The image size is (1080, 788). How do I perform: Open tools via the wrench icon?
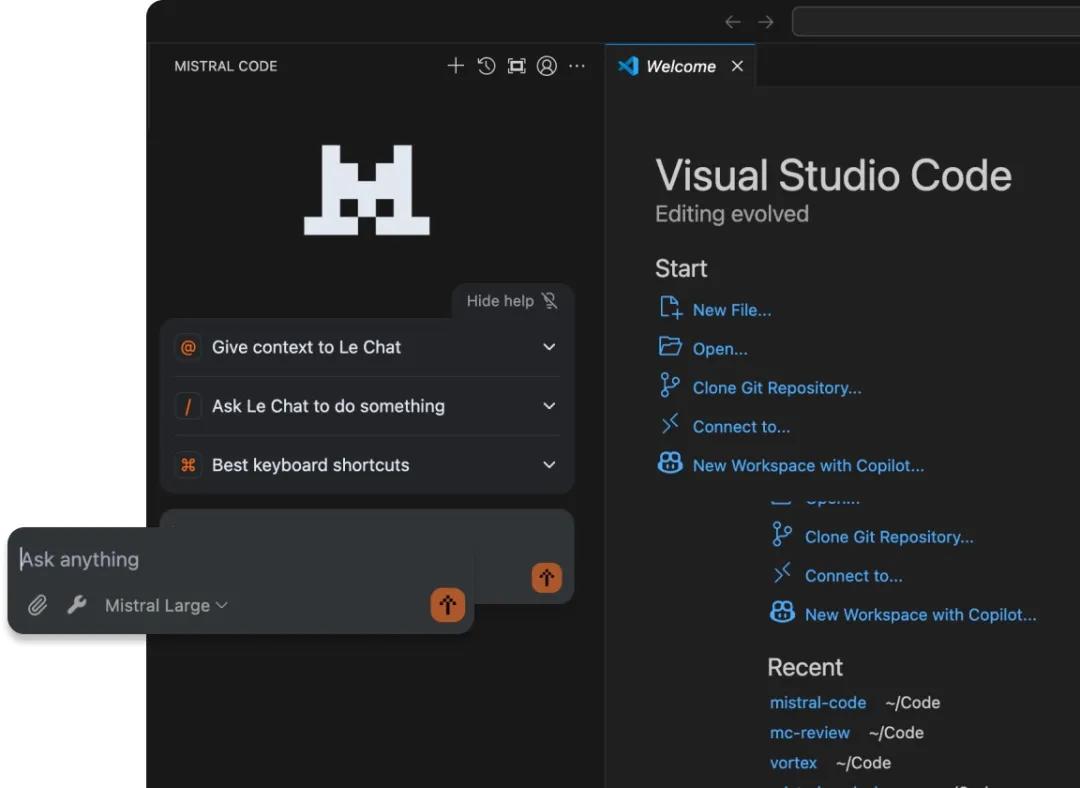(76, 605)
